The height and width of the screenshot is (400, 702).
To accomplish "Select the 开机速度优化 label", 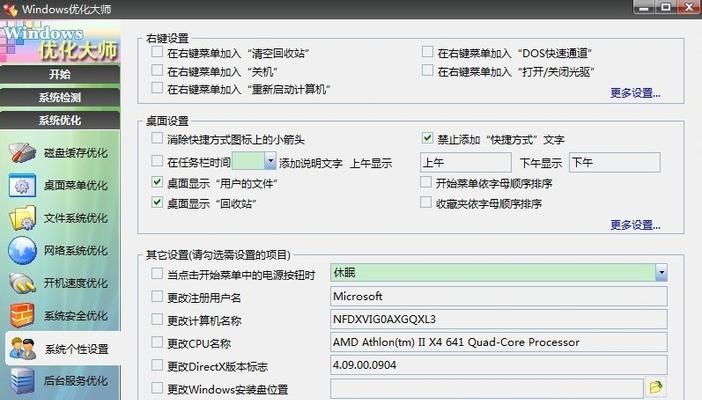I will [76, 283].
